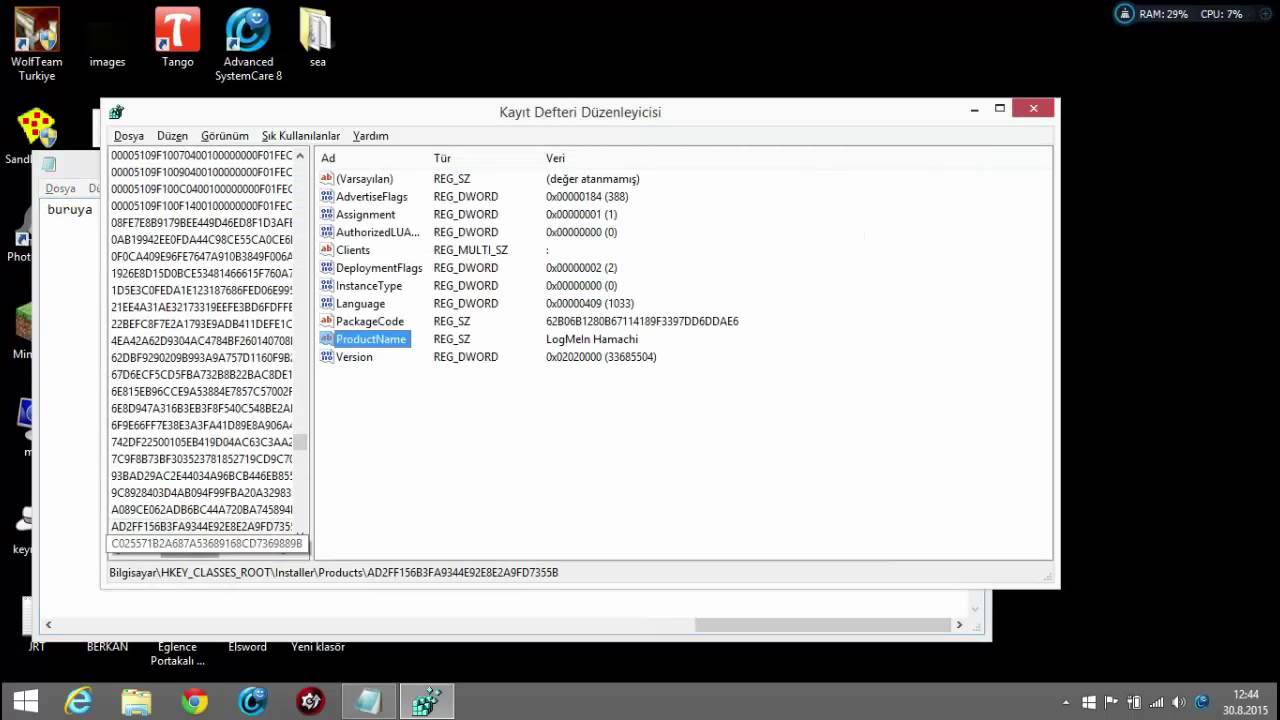Open the sea folder on the desktop
Image resolution: width=1280 pixels, height=720 pixels.
317,38
